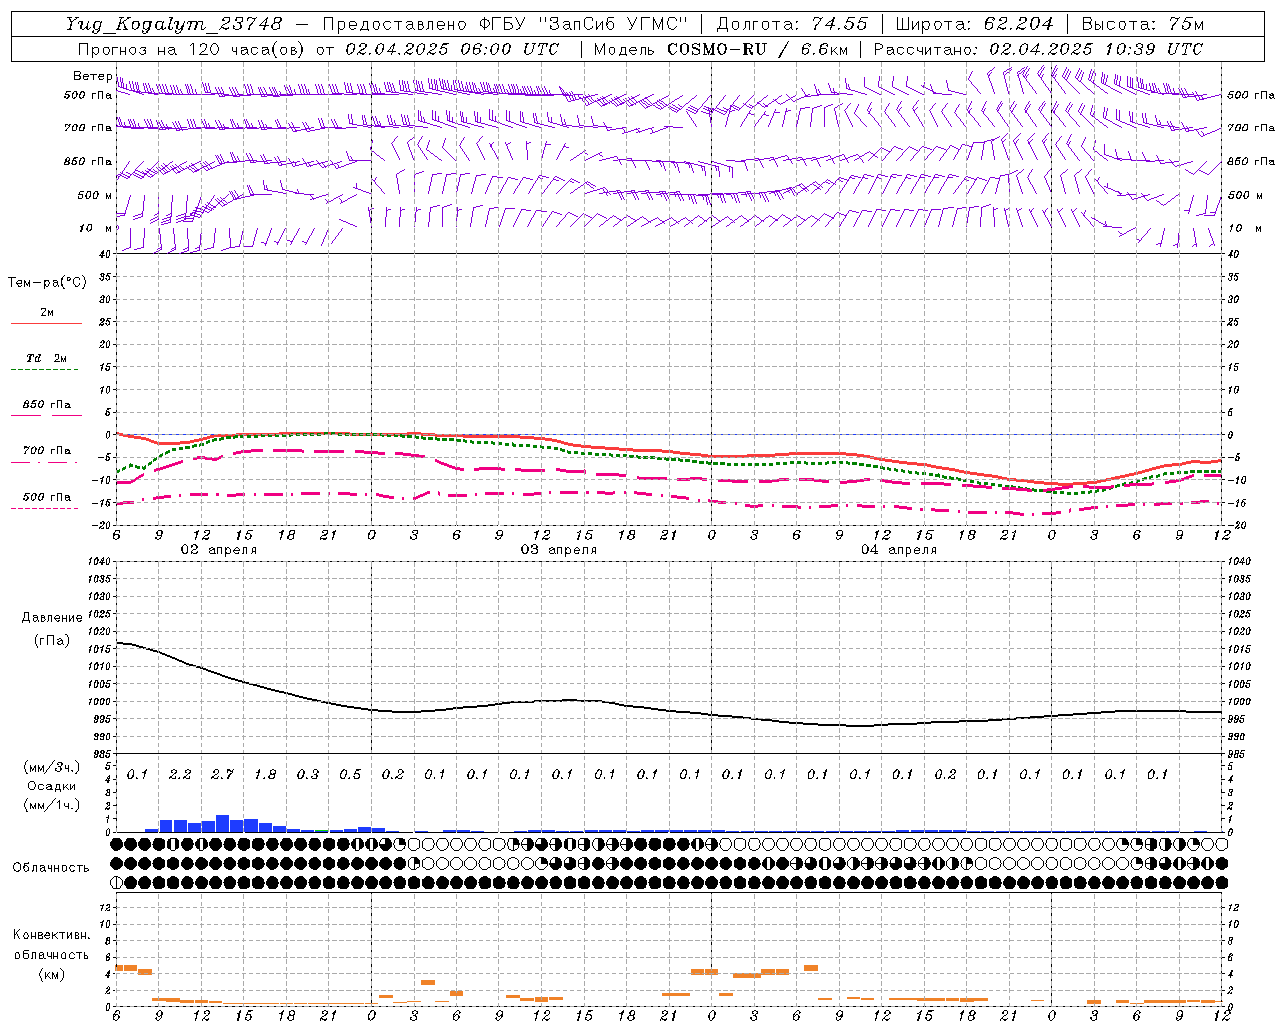The image size is (1280, 1024).
Task: Select "850 гПа" entry in the temperature legend
Action: tap(46, 405)
